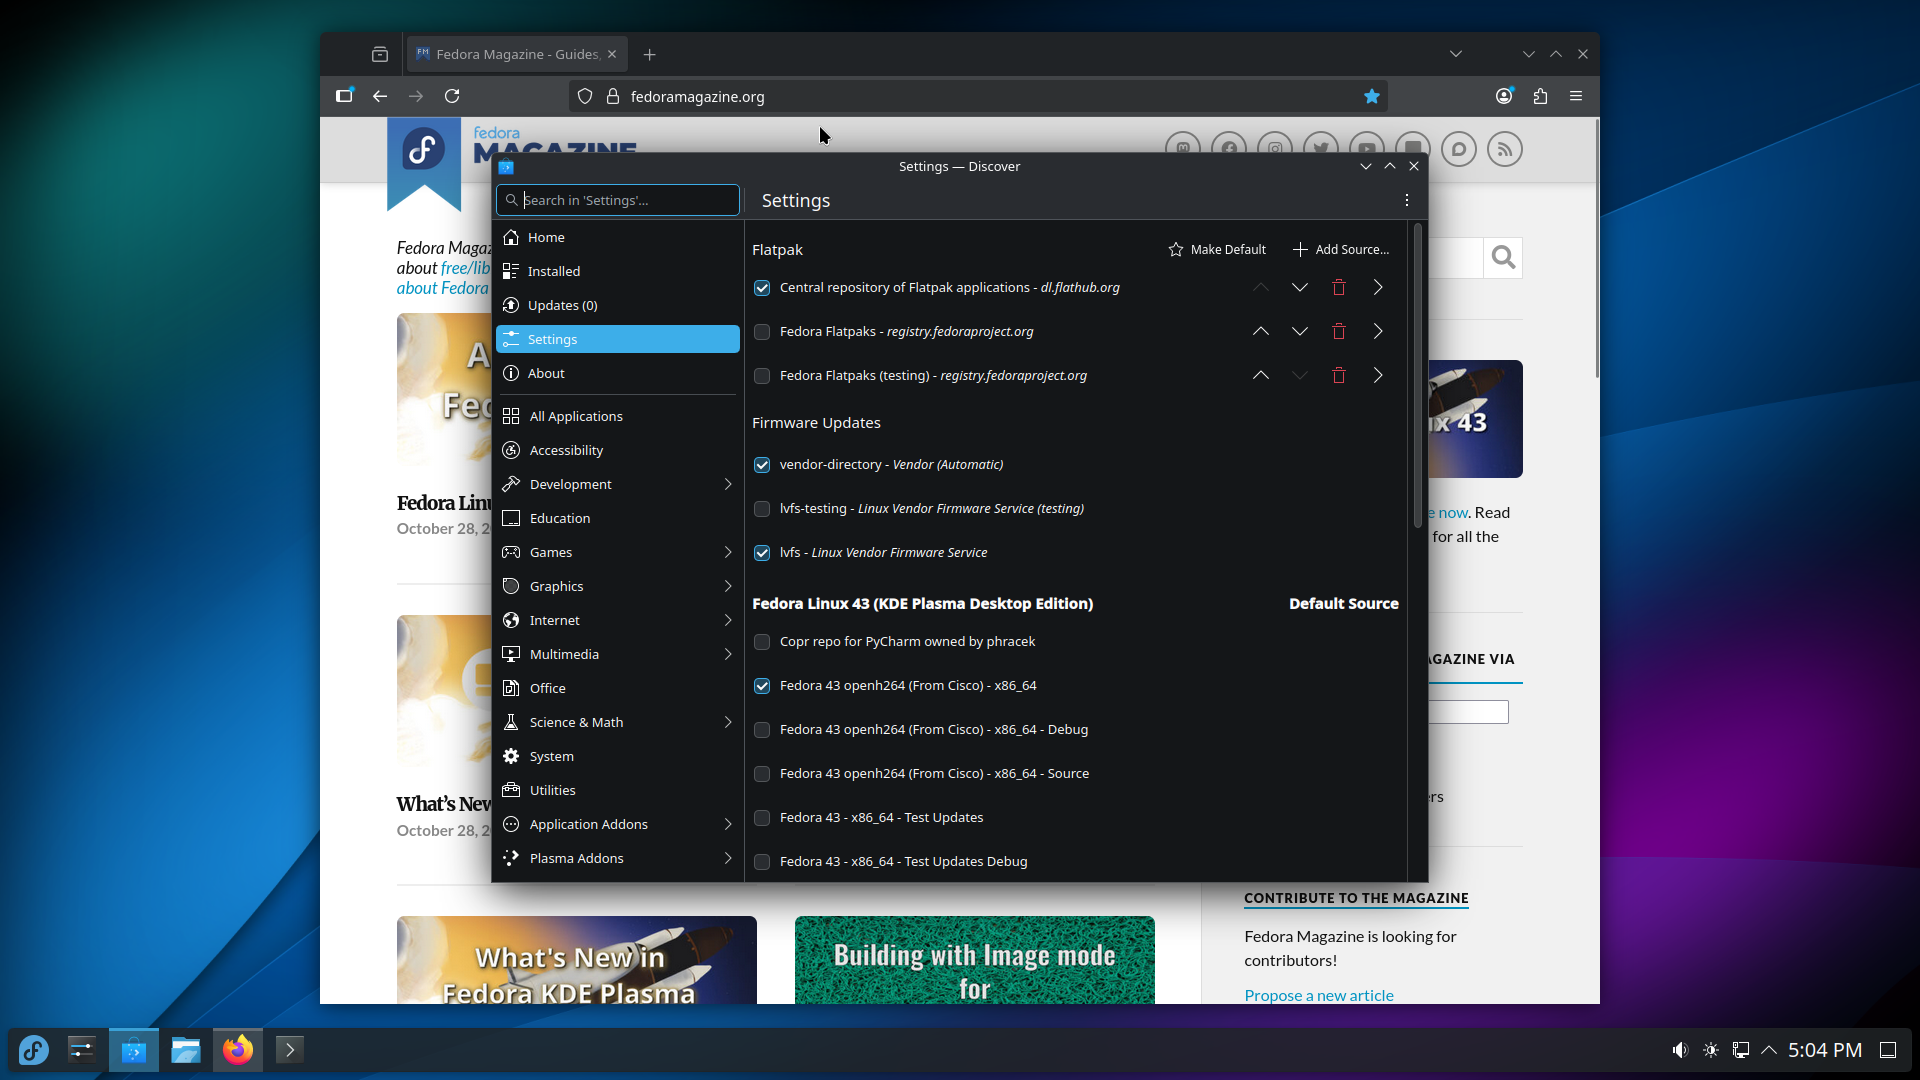
Task: Open Fedora application launcher in taskbar
Action: [x=34, y=1050]
